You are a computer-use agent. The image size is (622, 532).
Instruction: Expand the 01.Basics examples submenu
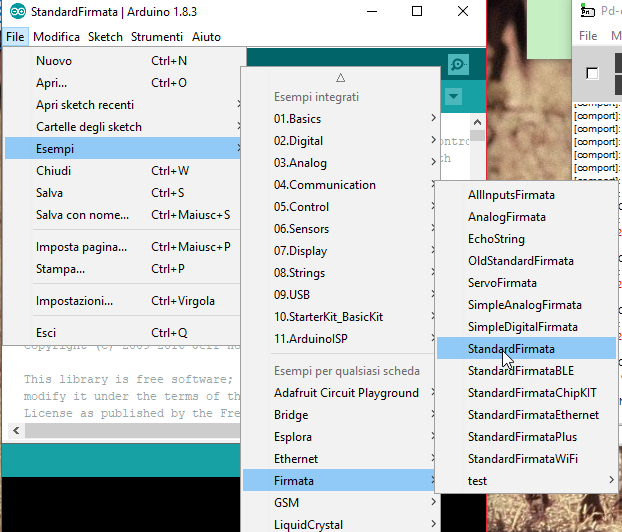coord(340,119)
